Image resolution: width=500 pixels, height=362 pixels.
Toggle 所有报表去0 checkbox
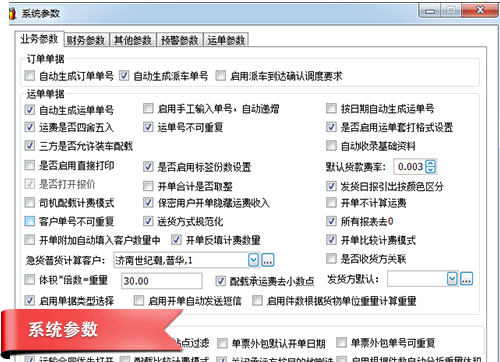[331, 221]
